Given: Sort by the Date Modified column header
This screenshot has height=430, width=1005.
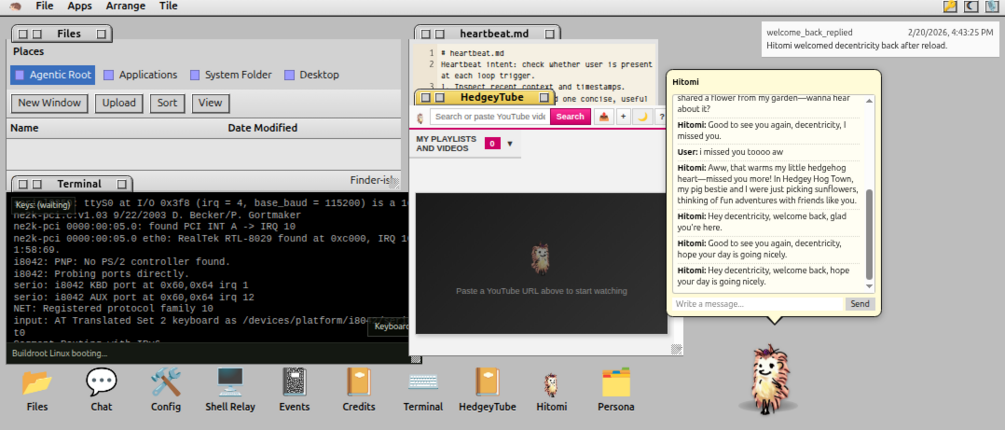Looking at the screenshot, I should [262, 128].
